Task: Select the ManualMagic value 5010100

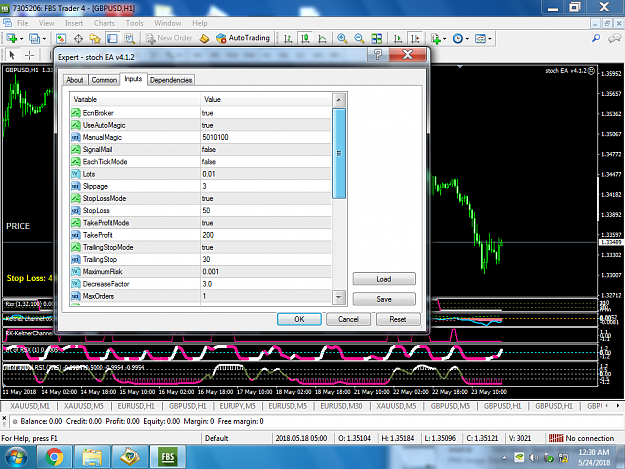Action: [x=215, y=137]
